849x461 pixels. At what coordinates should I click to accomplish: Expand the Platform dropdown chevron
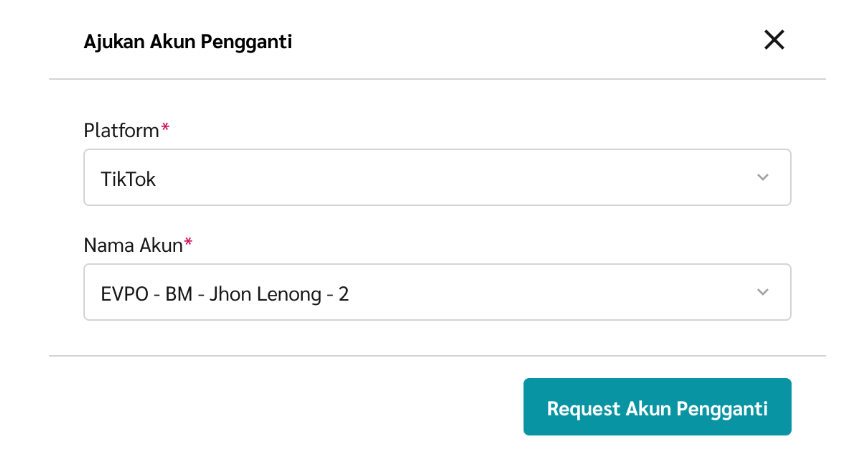click(x=763, y=178)
